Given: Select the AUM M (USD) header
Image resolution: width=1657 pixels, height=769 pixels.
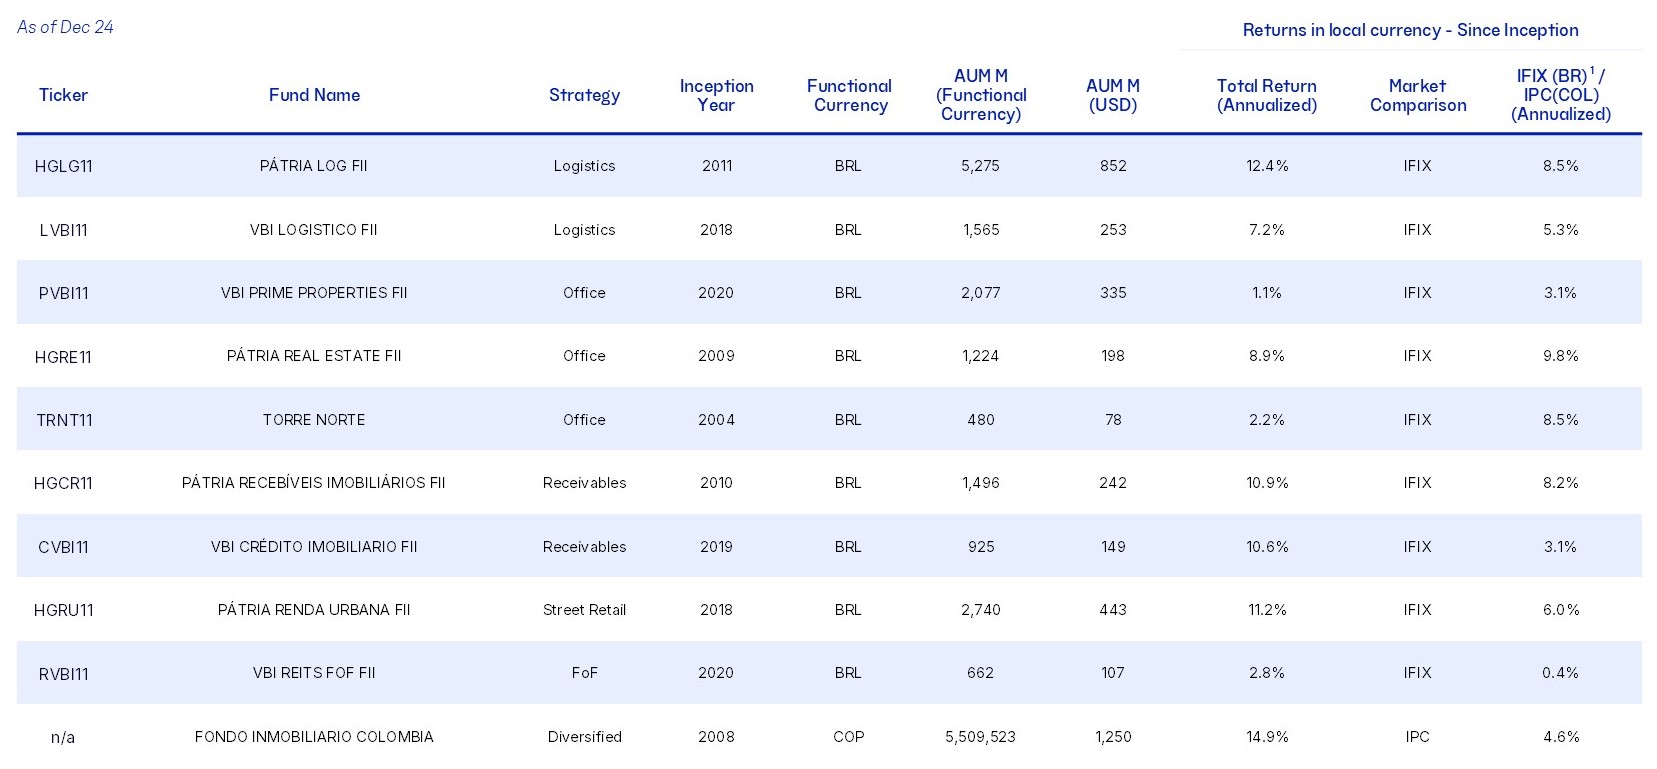Looking at the screenshot, I should (x=1112, y=95).
